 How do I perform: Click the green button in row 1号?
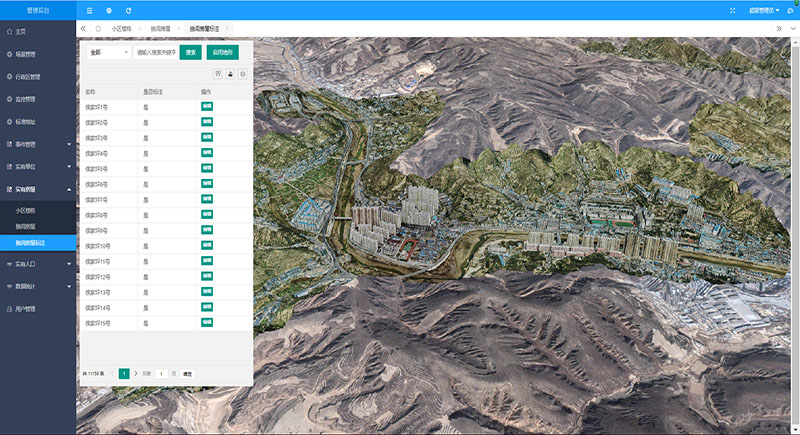click(207, 107)
